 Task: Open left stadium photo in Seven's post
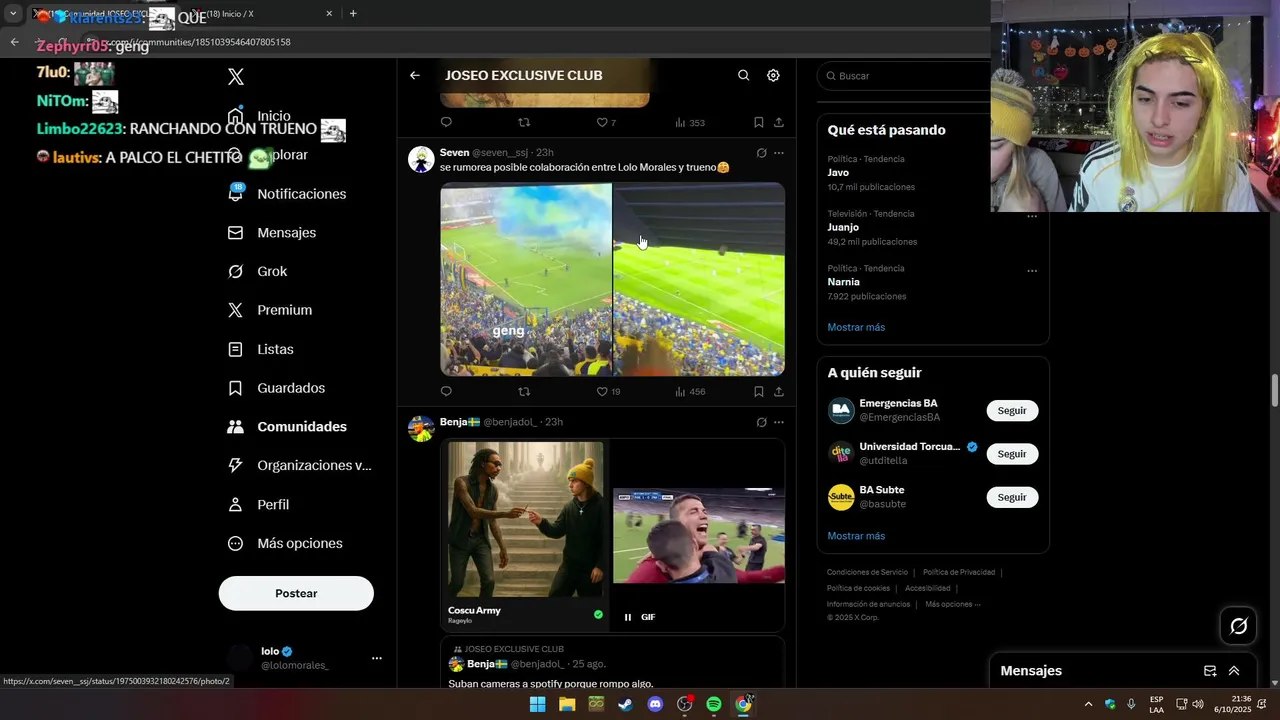point(526,279)
